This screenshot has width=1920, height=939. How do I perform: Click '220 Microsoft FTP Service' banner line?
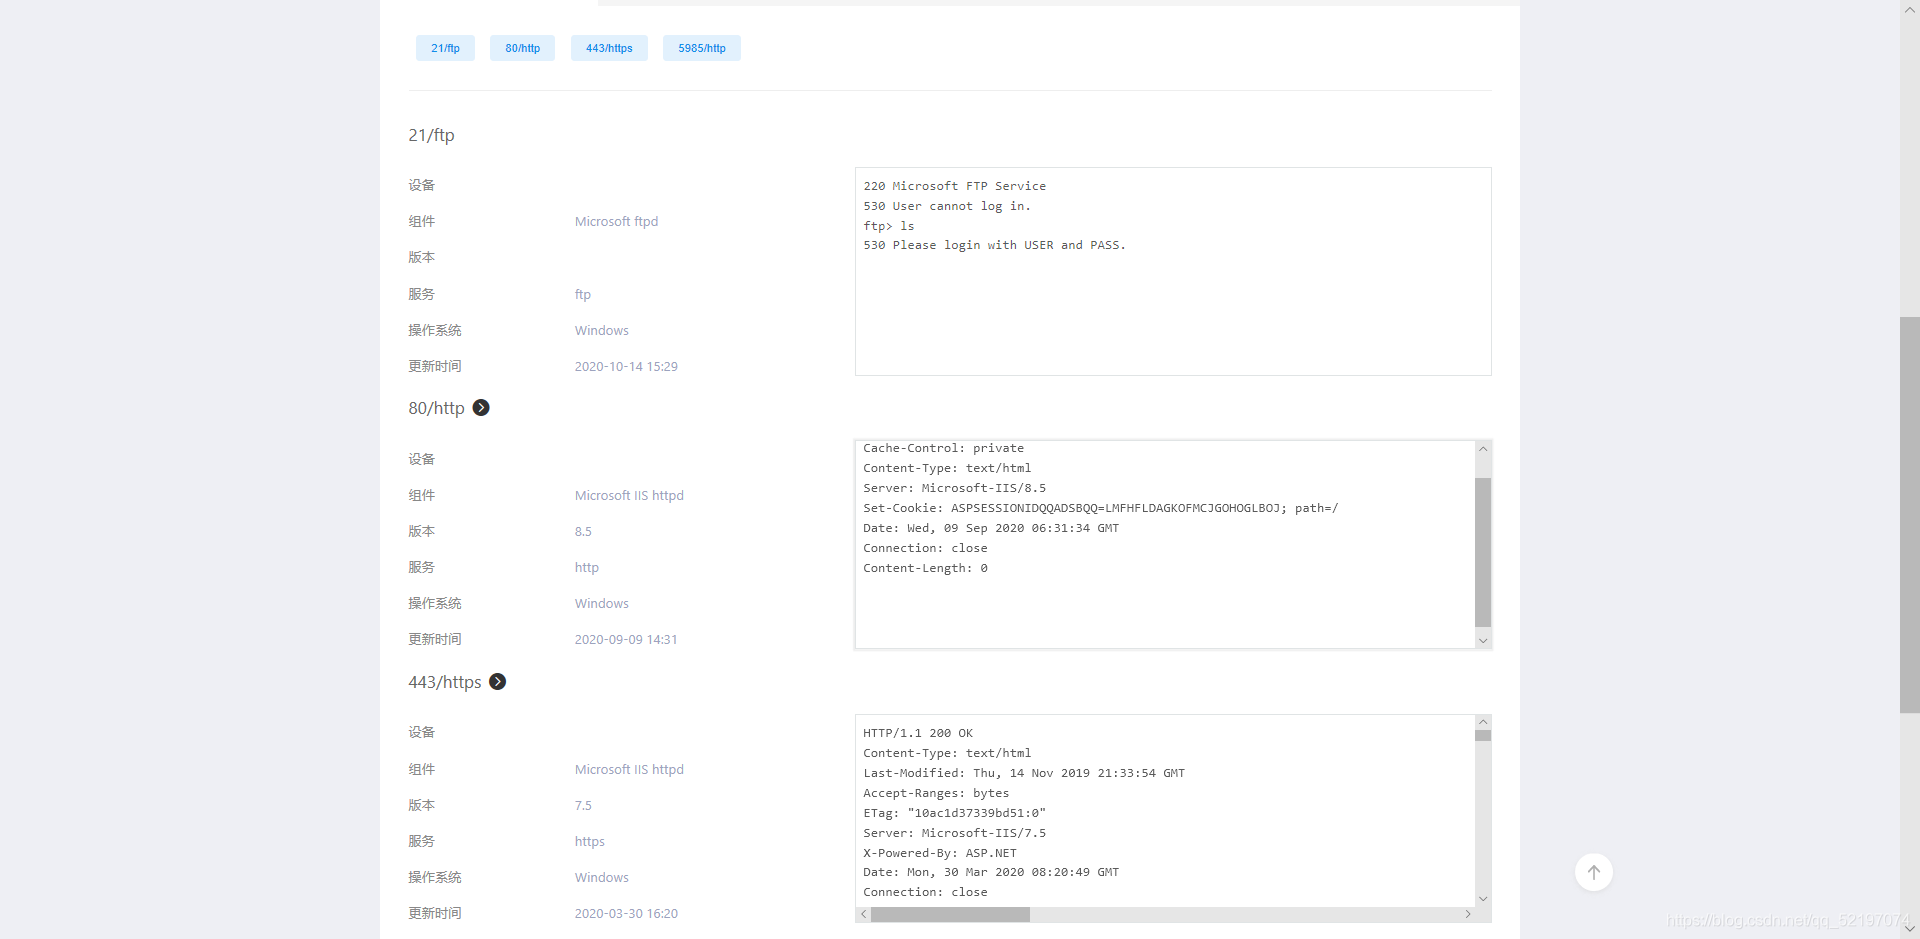[955, 186]
